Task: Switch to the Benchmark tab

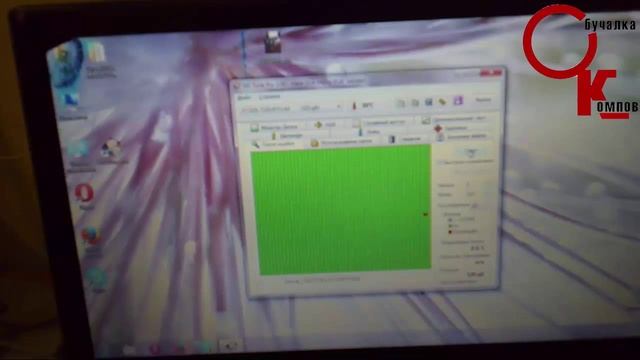Action: point(287,136)
